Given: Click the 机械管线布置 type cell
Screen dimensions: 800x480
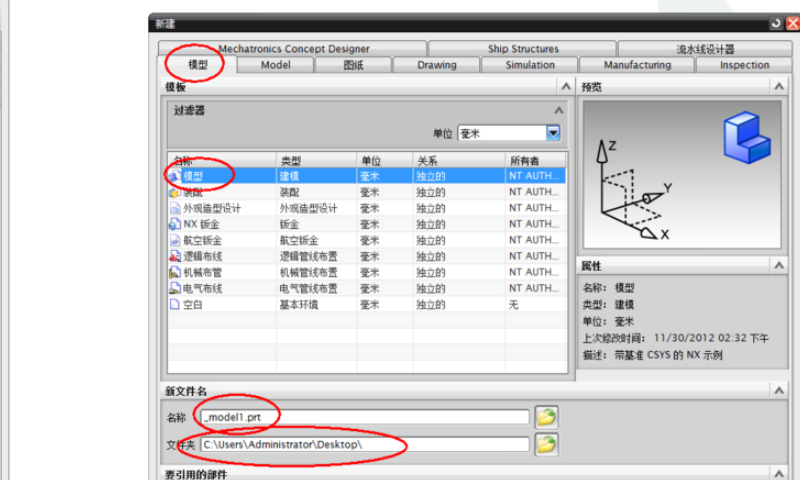Looking at the screenshot, I should point(308,272).
